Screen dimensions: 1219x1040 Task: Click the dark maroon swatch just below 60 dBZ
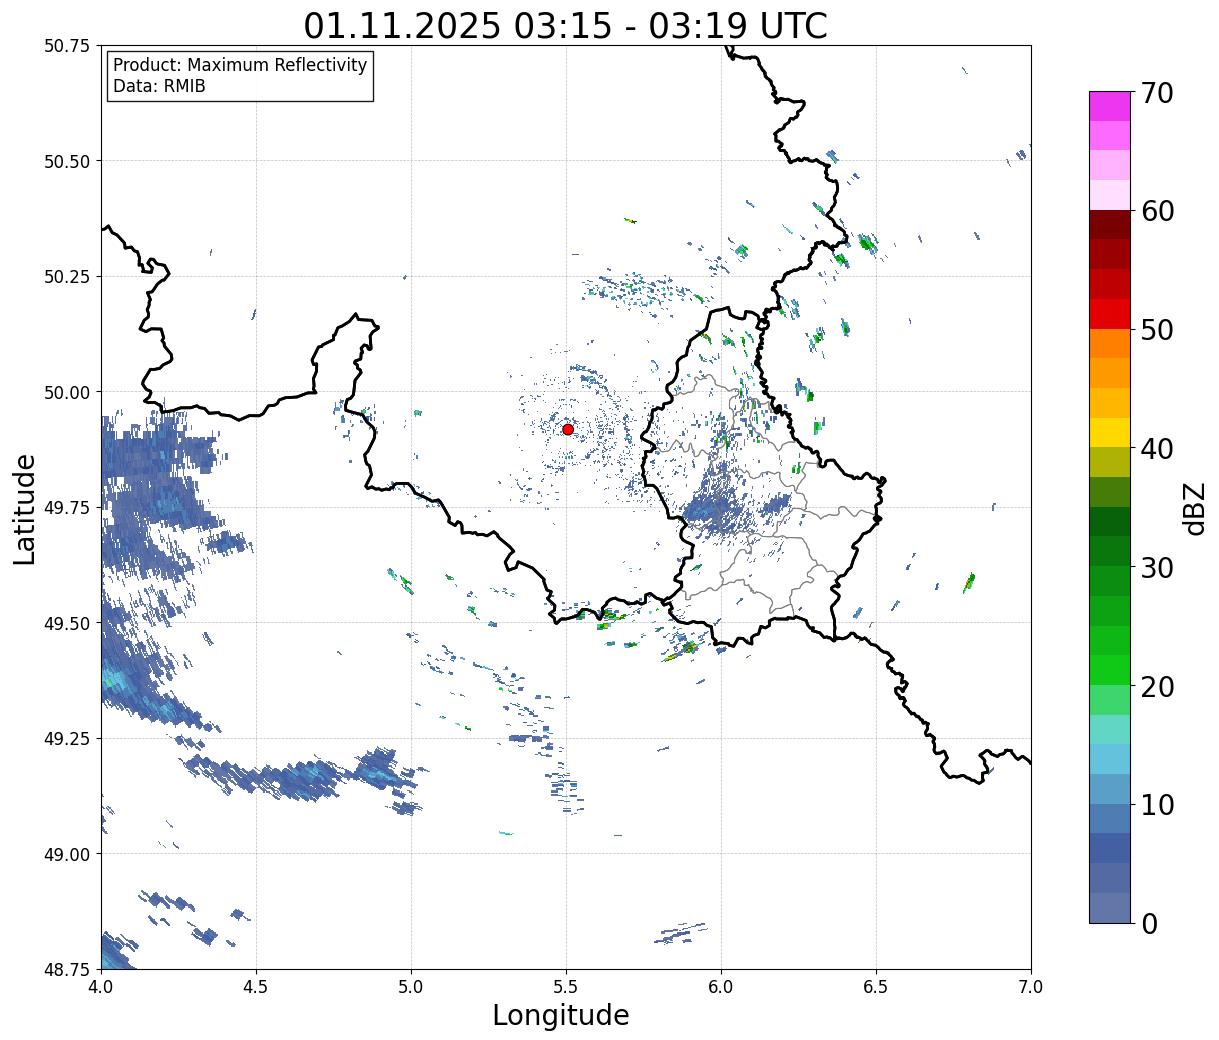point(1109,225)
